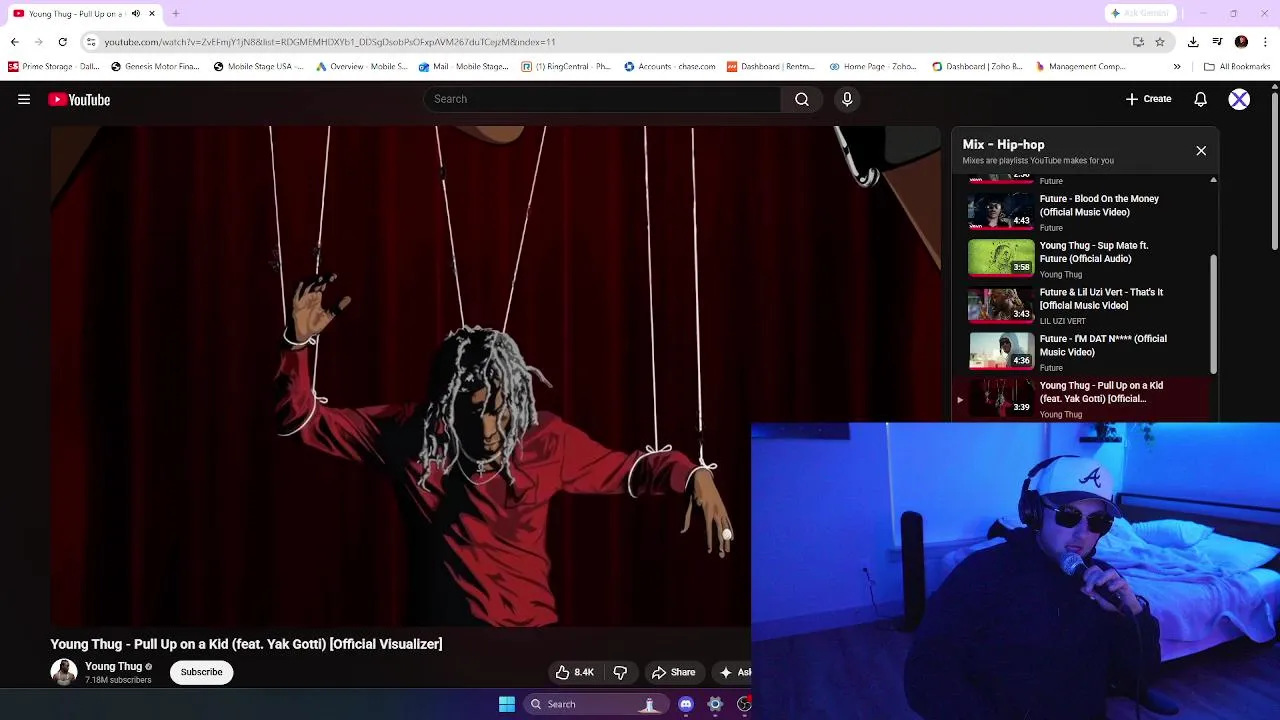Viewport: 1280px width, 720px height.
Task: Close the Mix - Hip-hop playlist panel
Action: point(1201,151)
